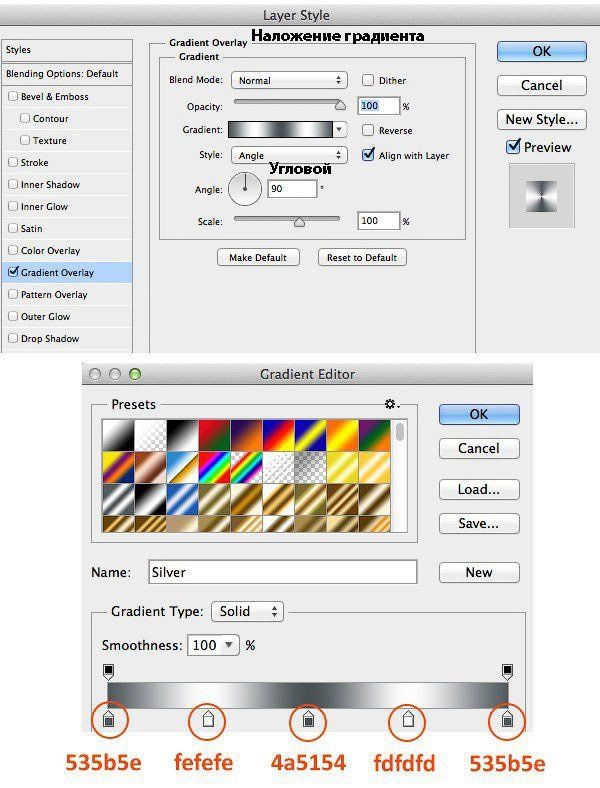This screenshot has height=788, width=600.
Task: Choose the blue-red-yellow gradient preset
Action: (279, 435)
